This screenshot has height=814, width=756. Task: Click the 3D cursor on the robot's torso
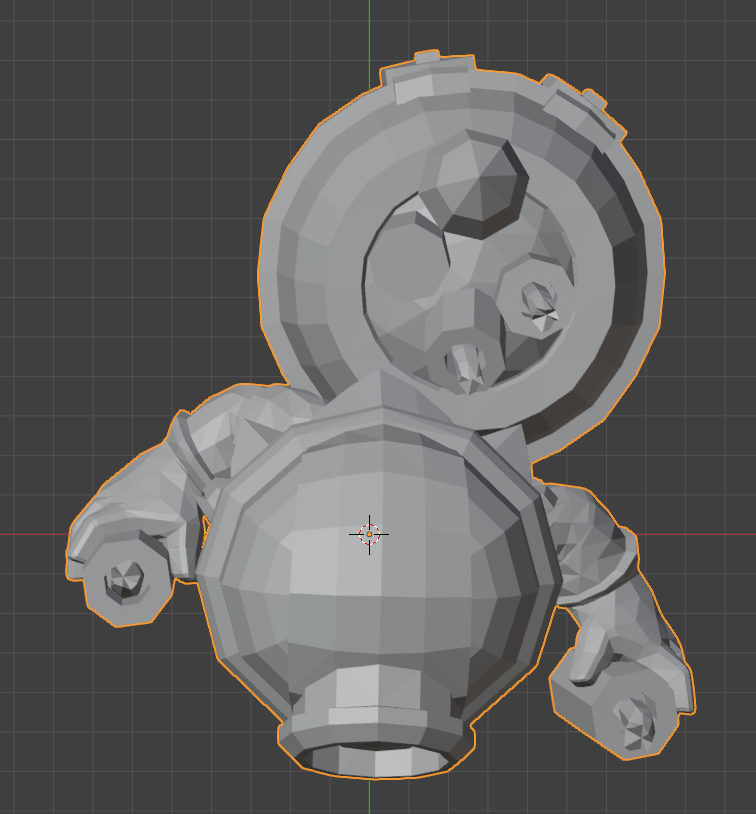pos(369,535)
